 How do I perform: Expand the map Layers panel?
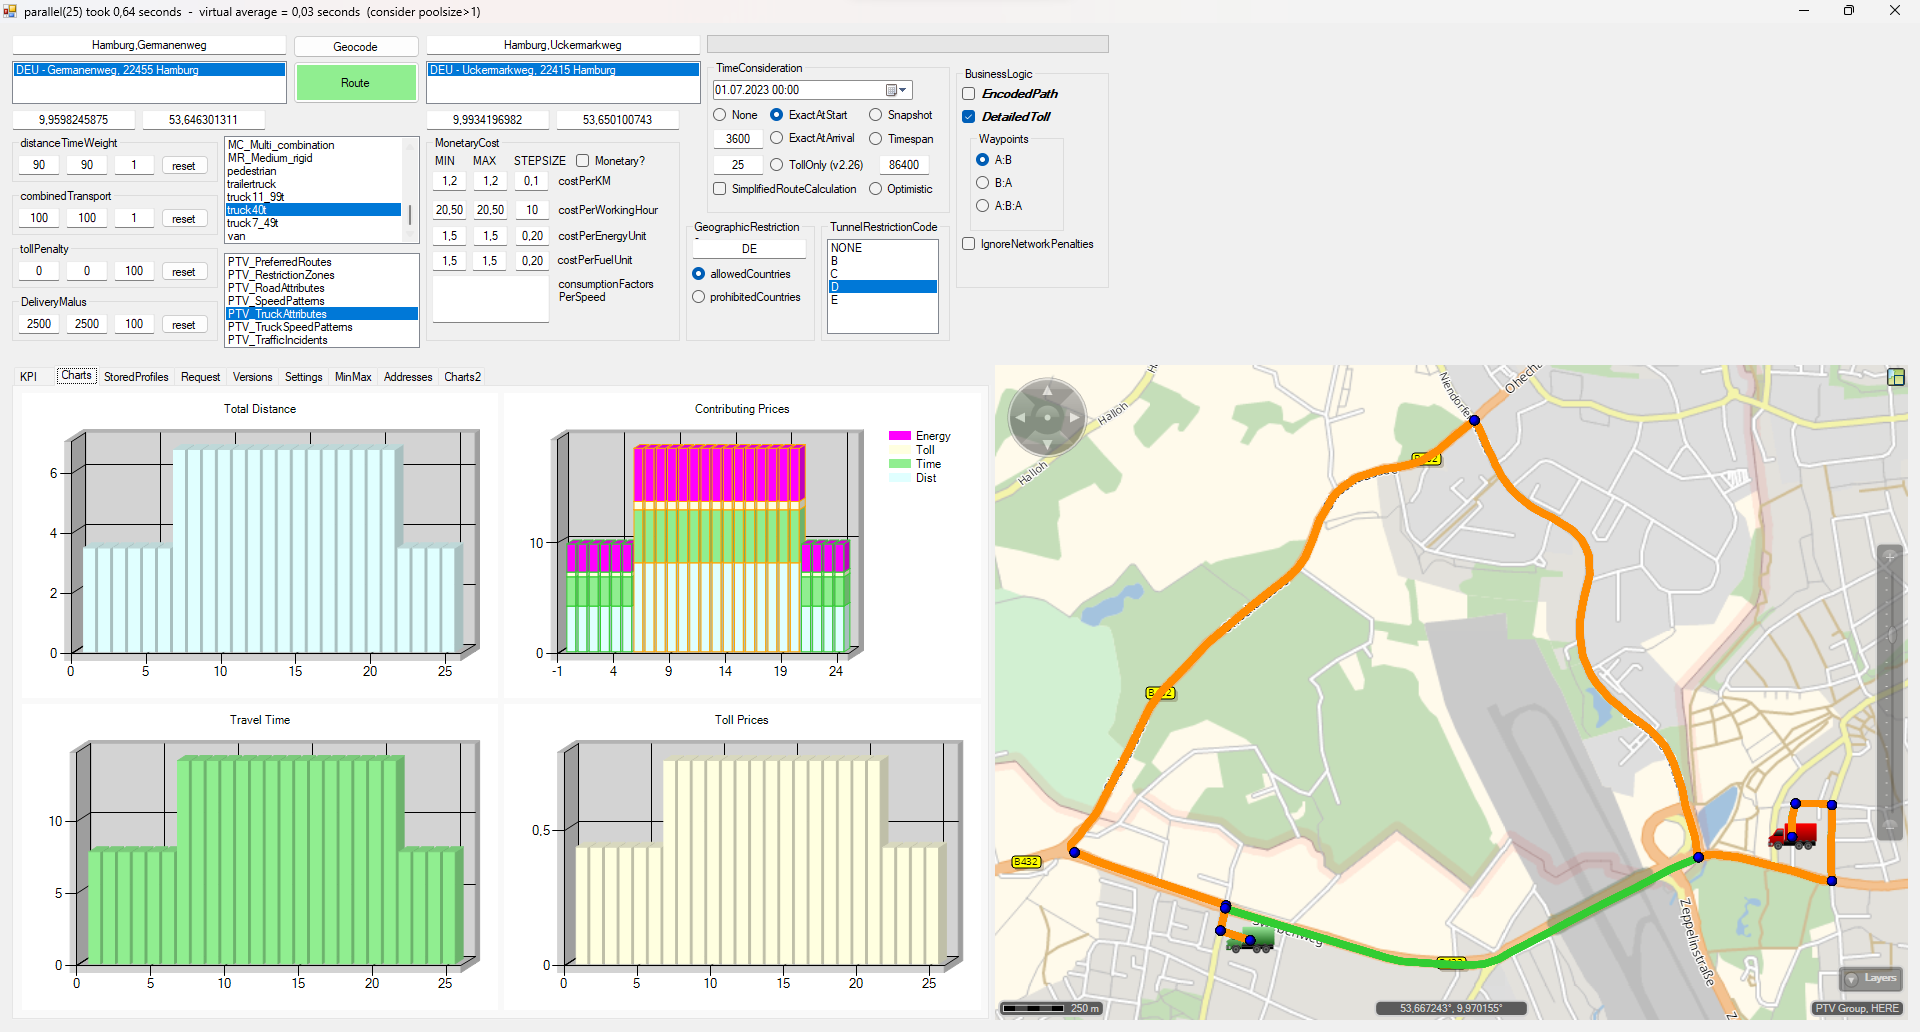point(1870,978)
